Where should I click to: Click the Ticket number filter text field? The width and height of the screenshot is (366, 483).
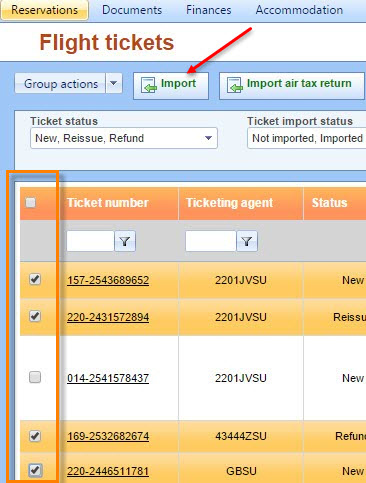click(x=90, y=241)
